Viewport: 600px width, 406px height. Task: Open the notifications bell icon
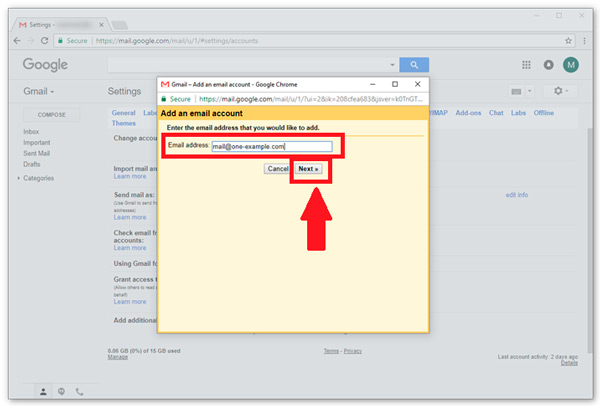coord(548,65)
